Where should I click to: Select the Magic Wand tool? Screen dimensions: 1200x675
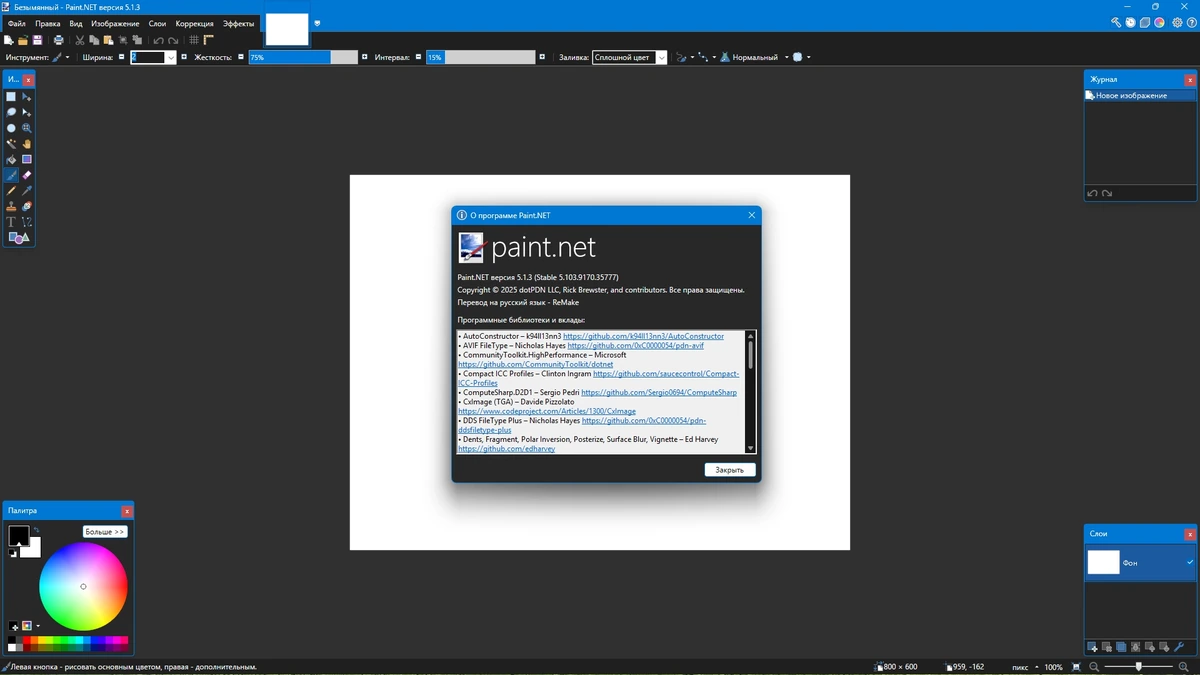click(x=11, y=144)
